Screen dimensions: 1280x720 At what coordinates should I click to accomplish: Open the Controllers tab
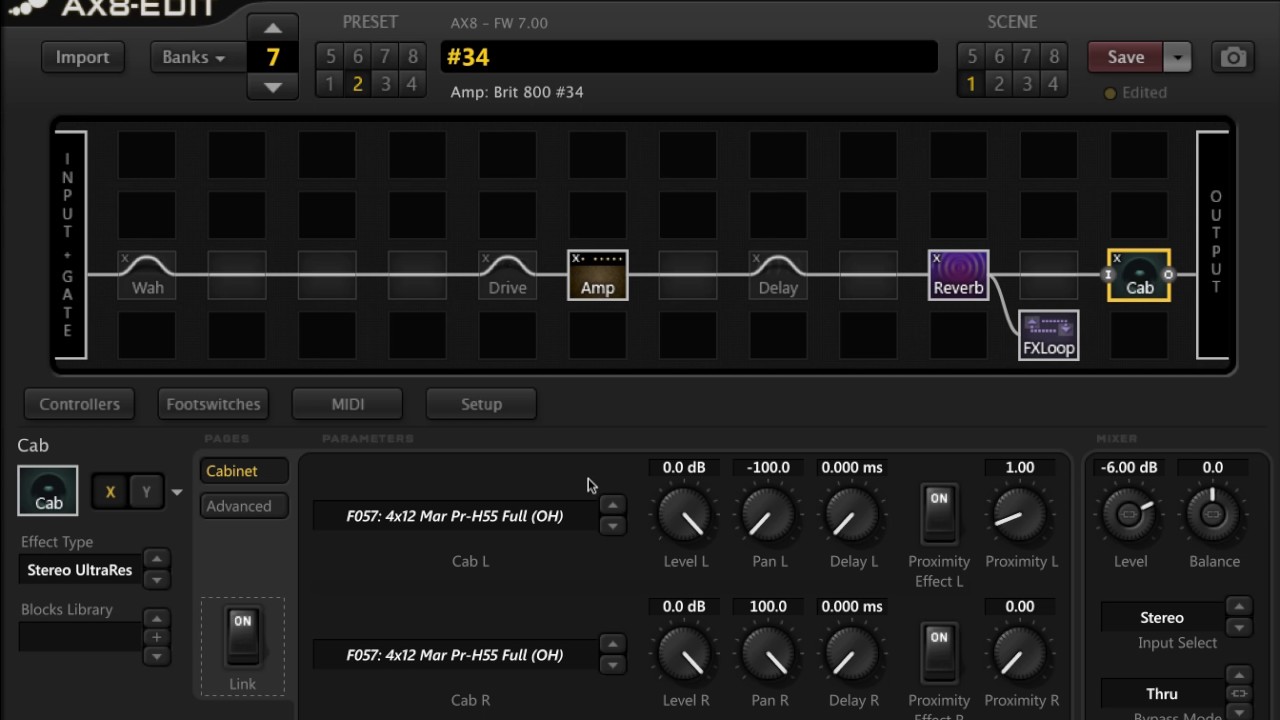coord(79,404)
